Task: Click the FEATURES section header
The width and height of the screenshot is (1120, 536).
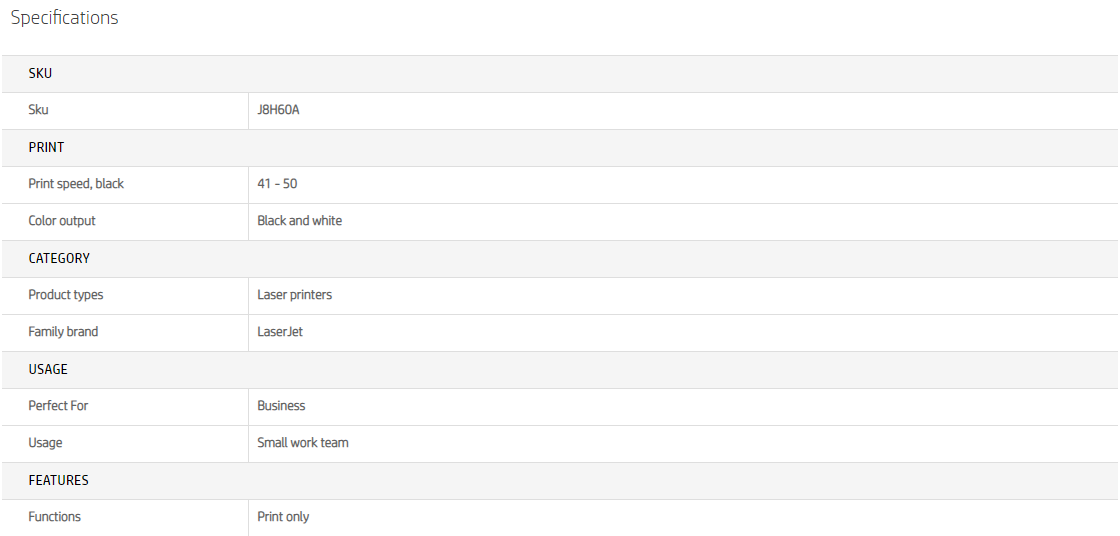Action: click(x=58, y=480)
